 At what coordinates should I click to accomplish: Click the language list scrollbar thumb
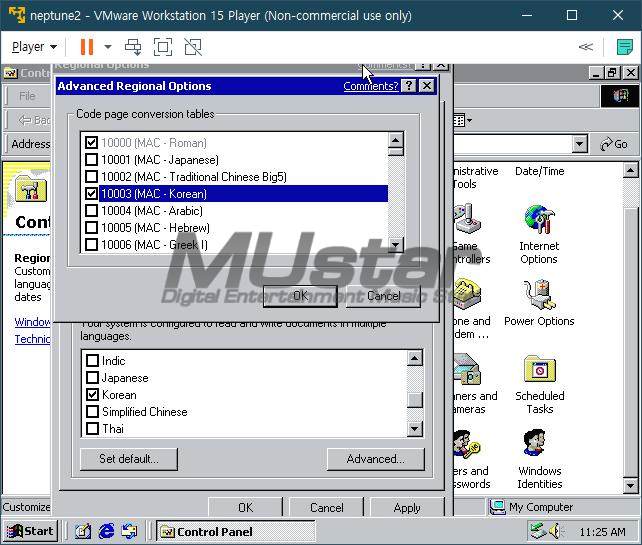415,400
